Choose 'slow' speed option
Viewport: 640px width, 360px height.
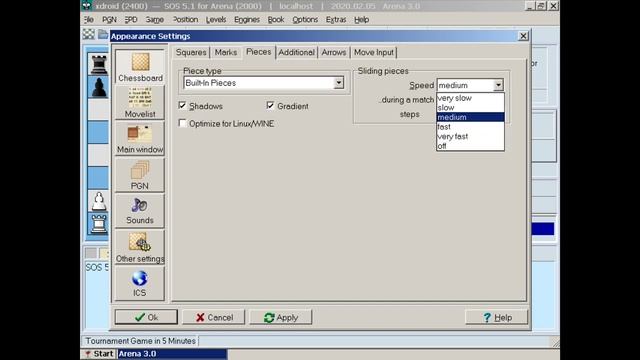click(x=470, y=107)
